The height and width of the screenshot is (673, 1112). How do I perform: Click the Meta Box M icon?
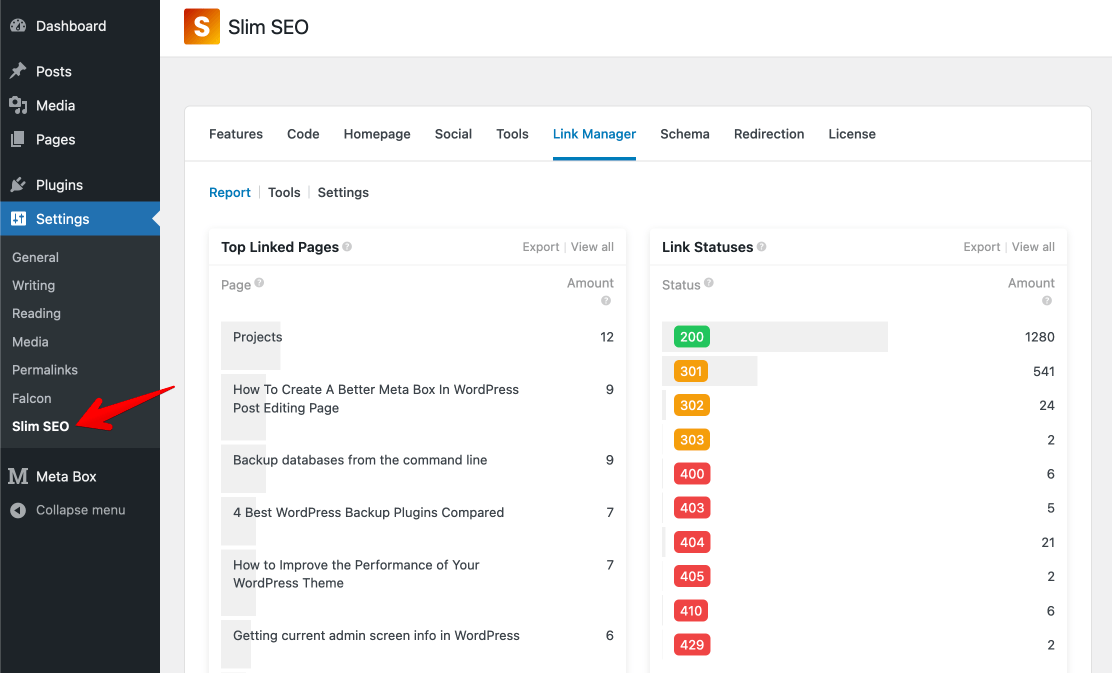pyautogui.click(x=18, y=476)
